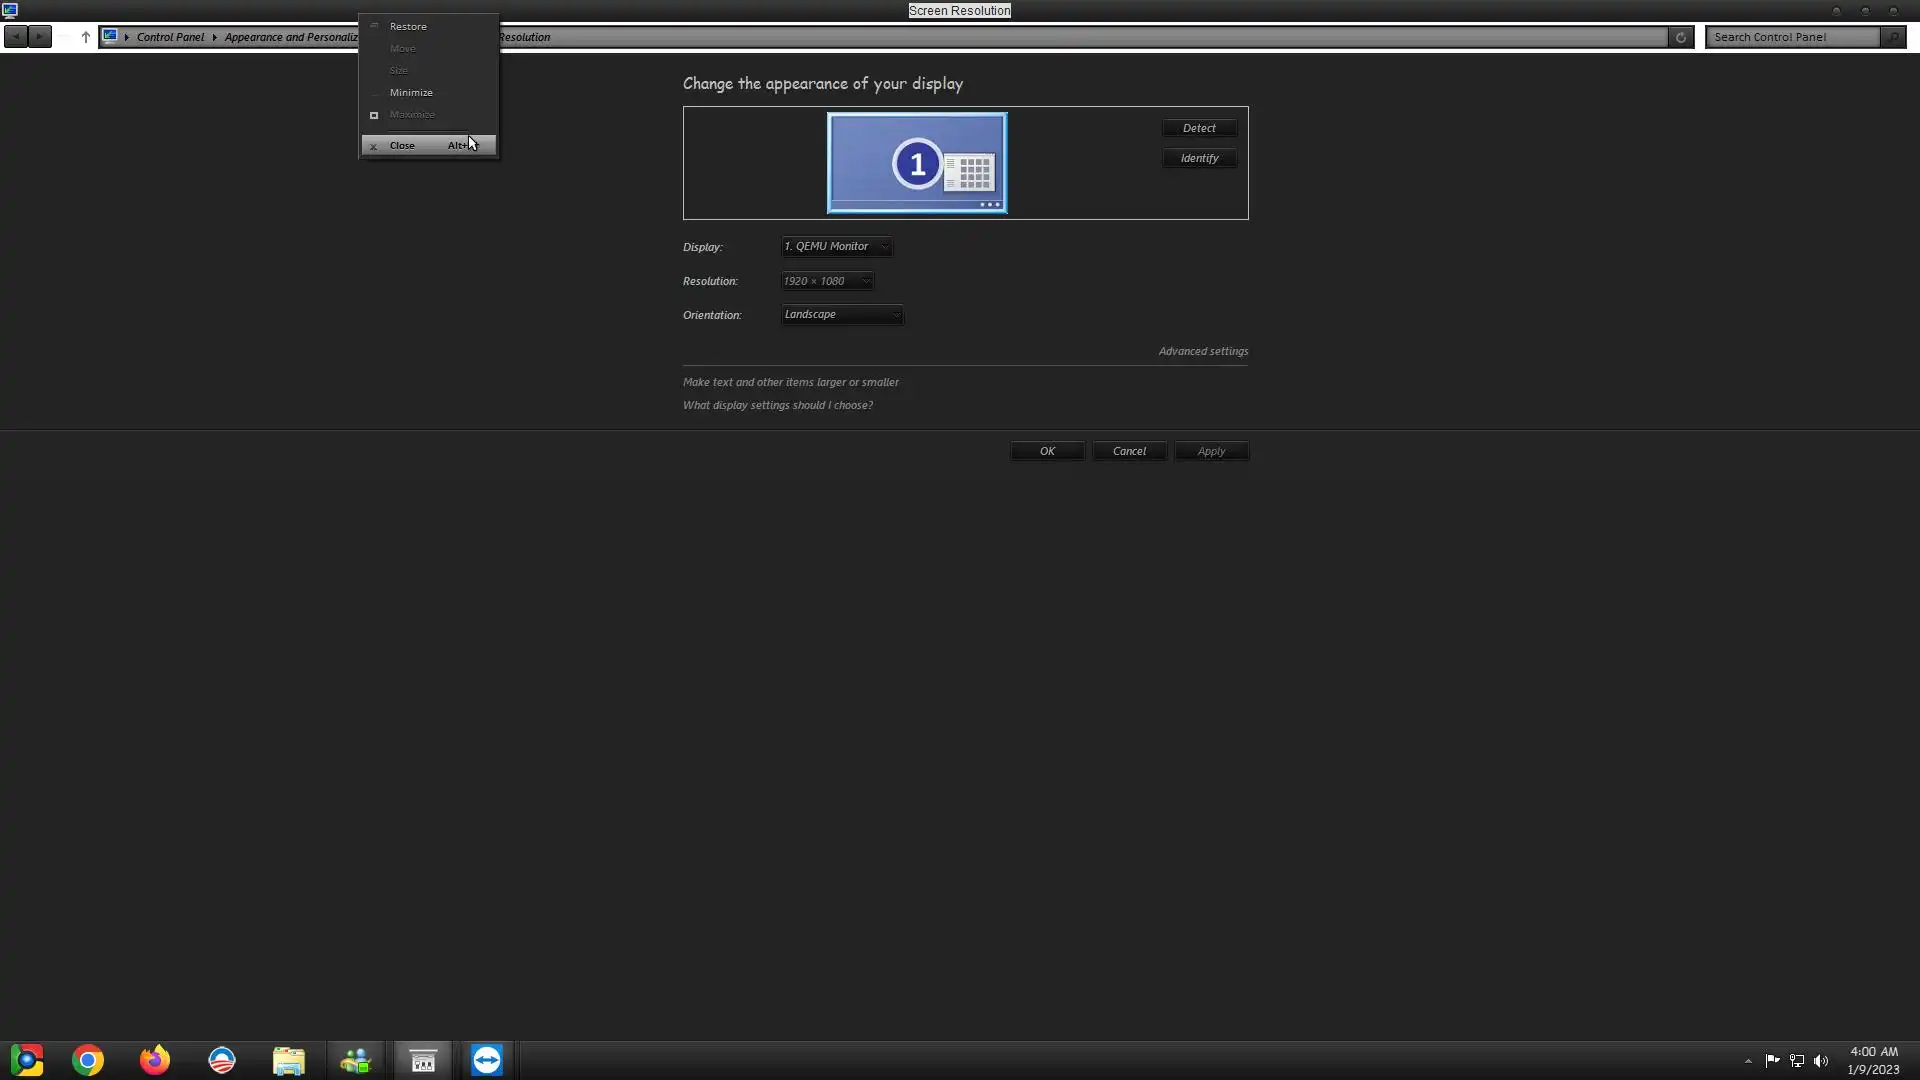Open TeamViewer from the taskbar
The image size is (1920, 1080).
click(x=487, y=1060)
